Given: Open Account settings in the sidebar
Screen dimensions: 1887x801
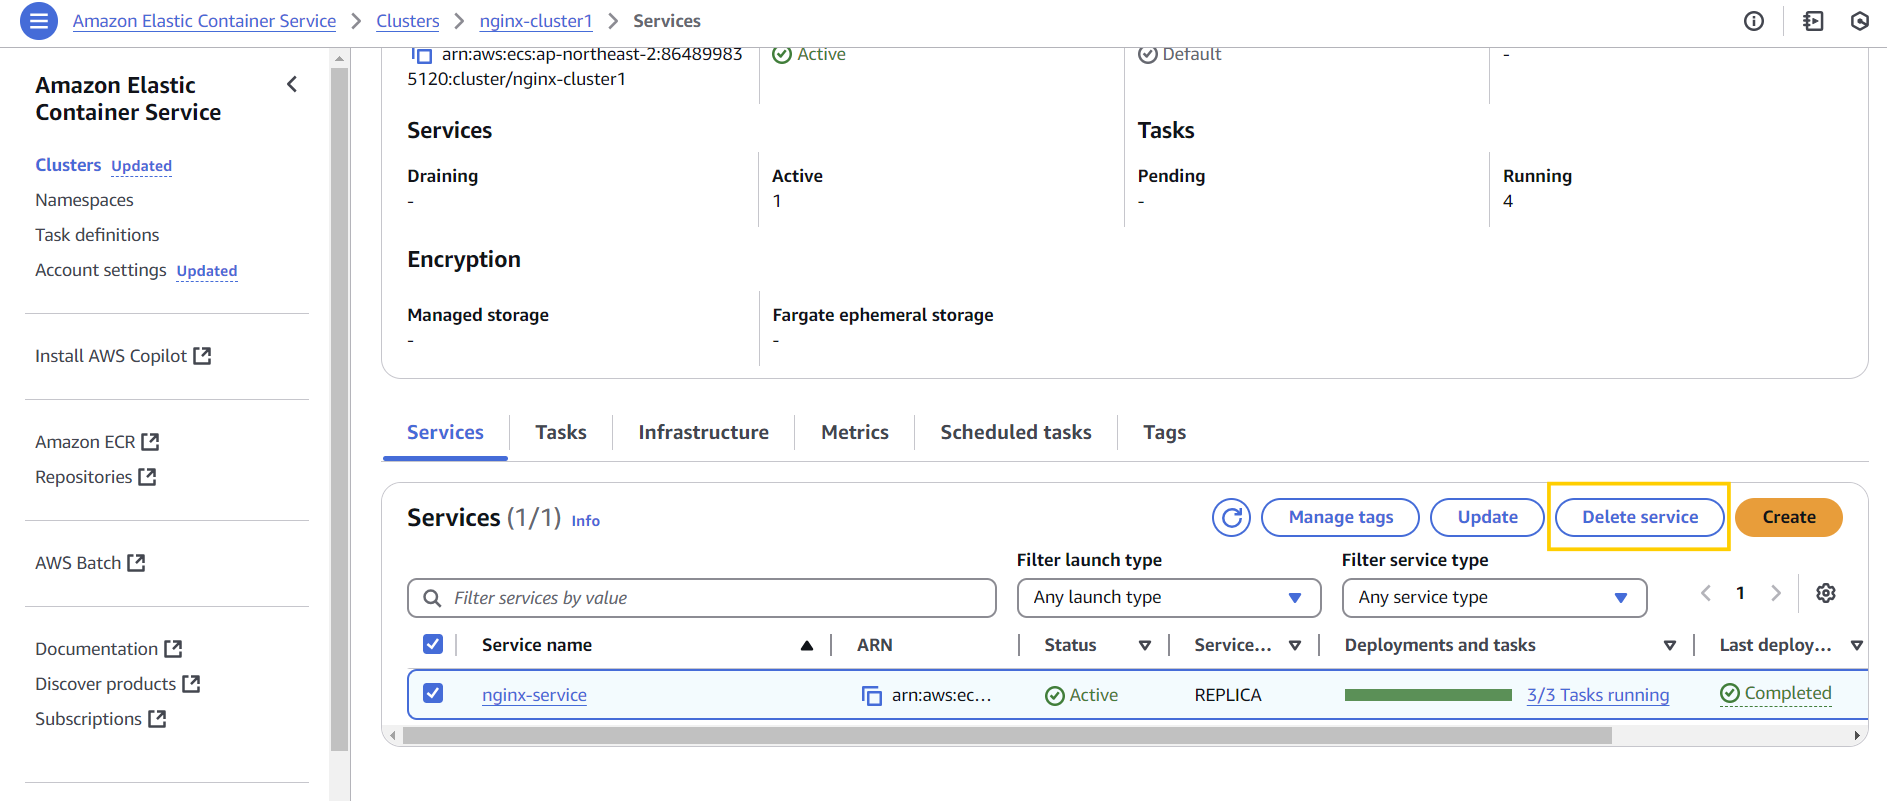Looking at the screenshot, I should pyautogui.click(x=101, y=270).
